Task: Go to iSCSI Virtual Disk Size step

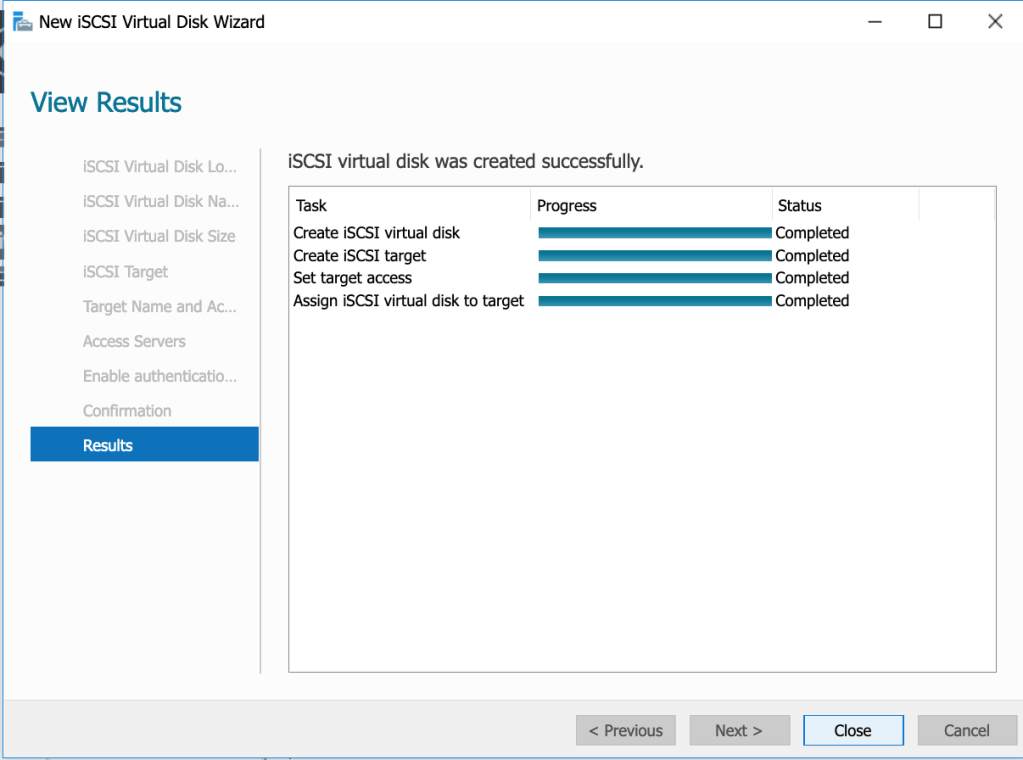Action: point(159,236)
